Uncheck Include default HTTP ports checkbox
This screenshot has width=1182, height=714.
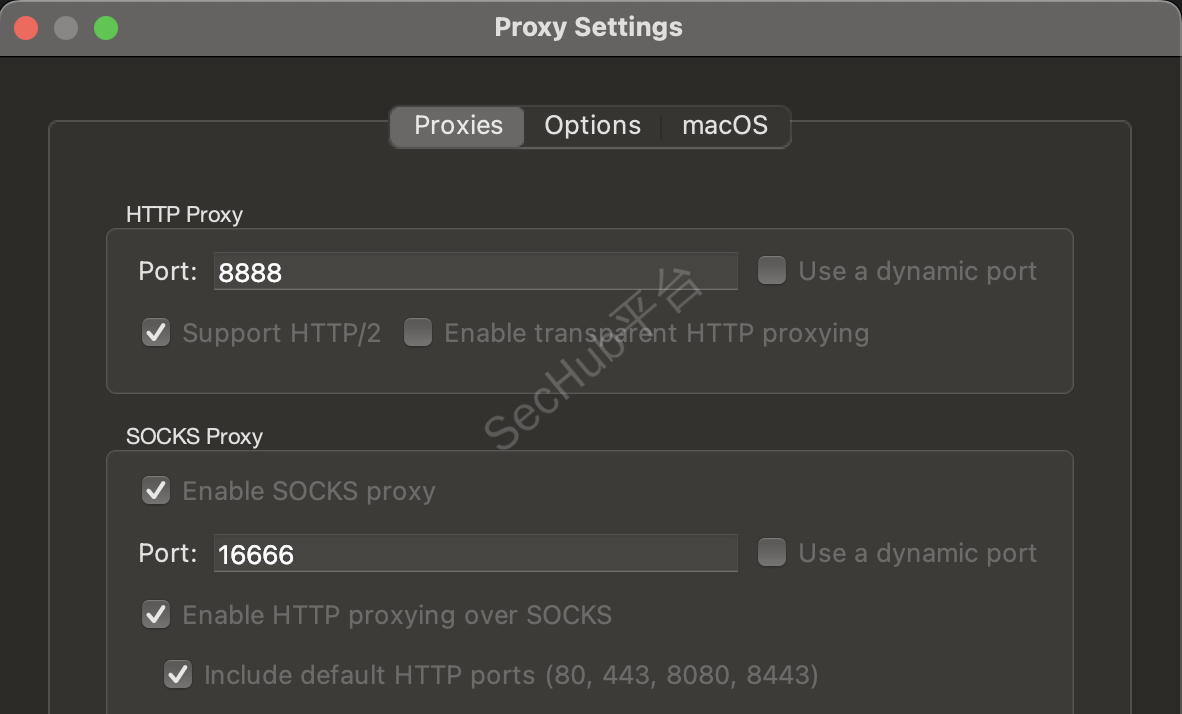pyautogui.click(x=178, y=675)
